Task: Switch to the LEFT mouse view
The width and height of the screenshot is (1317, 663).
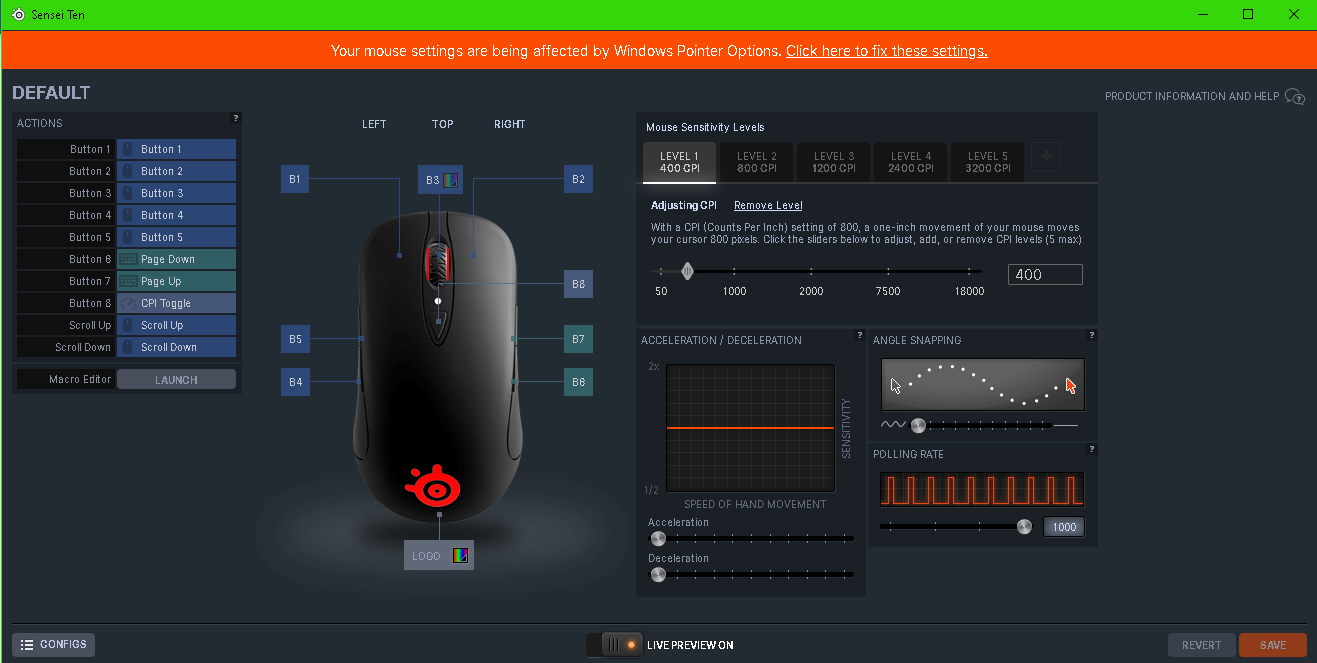Action: [x=374, y=124]
